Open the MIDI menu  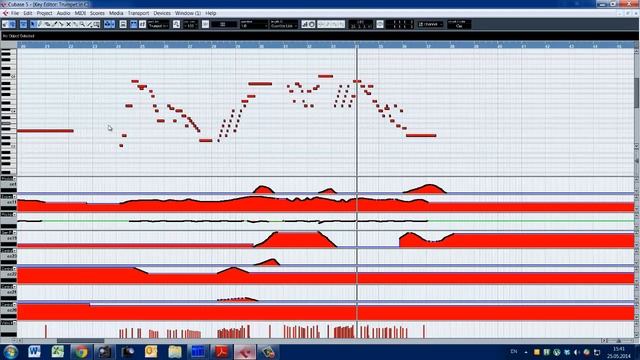pos(80,13)
